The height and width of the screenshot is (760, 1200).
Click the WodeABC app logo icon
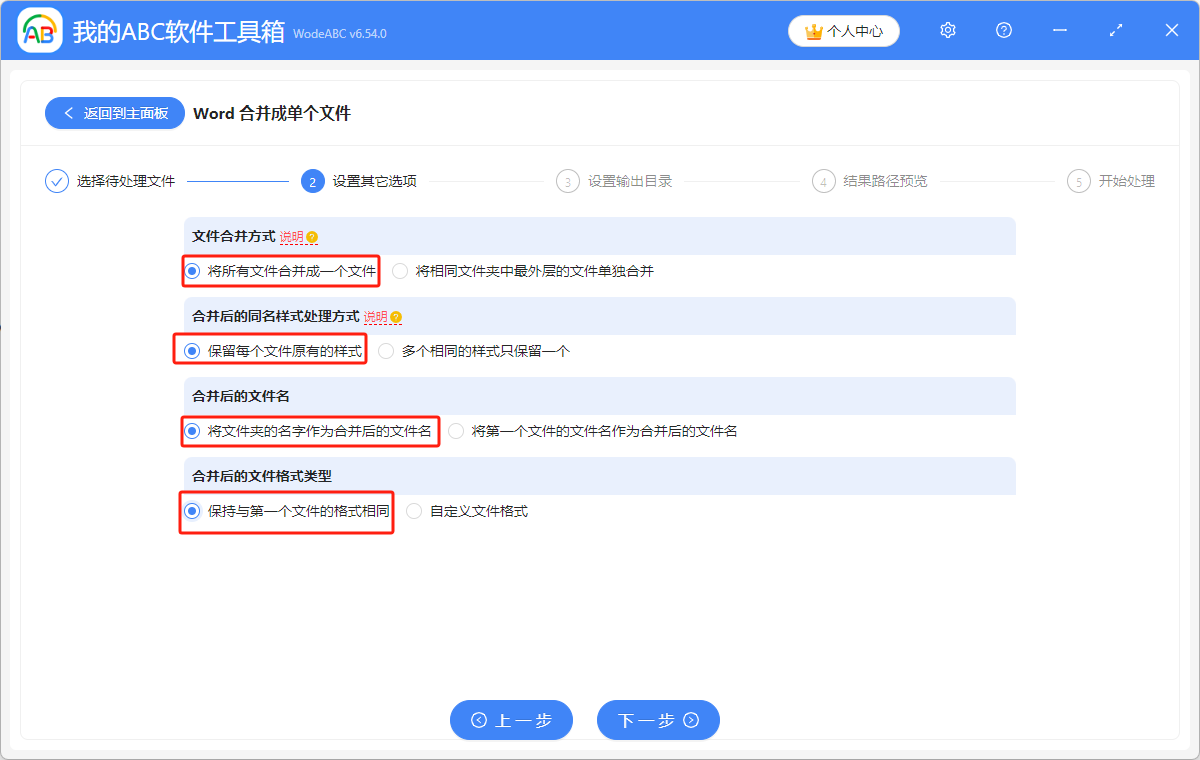(x=40, y=31)
